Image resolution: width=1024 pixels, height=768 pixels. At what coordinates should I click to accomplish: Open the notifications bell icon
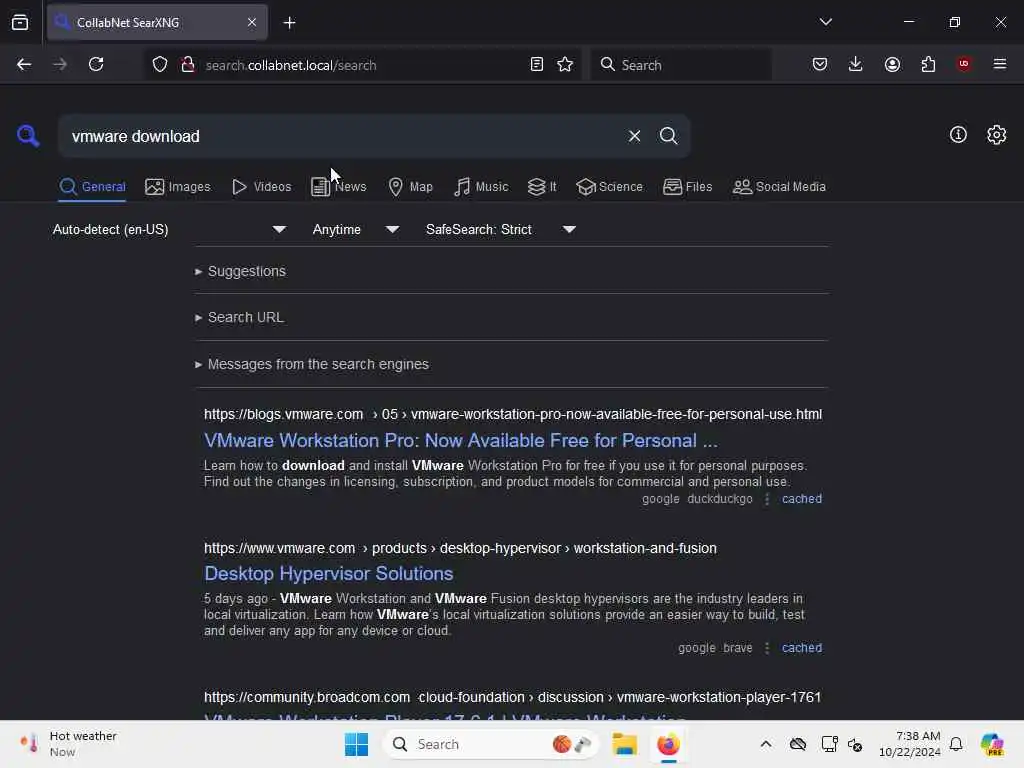point(956,744)
